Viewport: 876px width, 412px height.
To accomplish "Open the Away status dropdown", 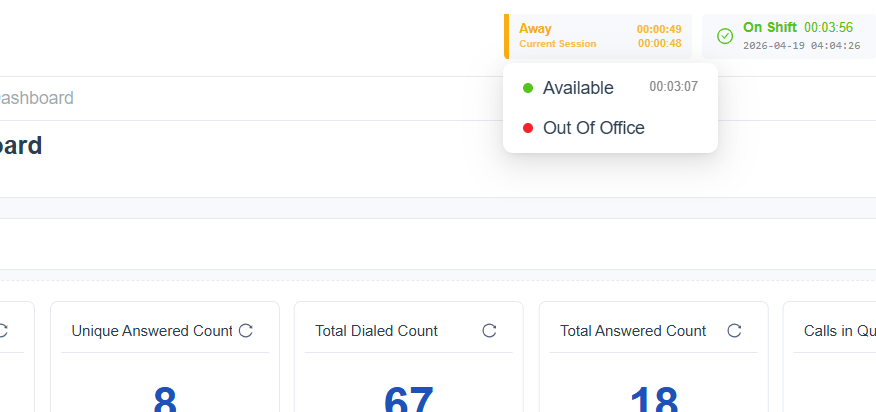I will pos(598,36).
